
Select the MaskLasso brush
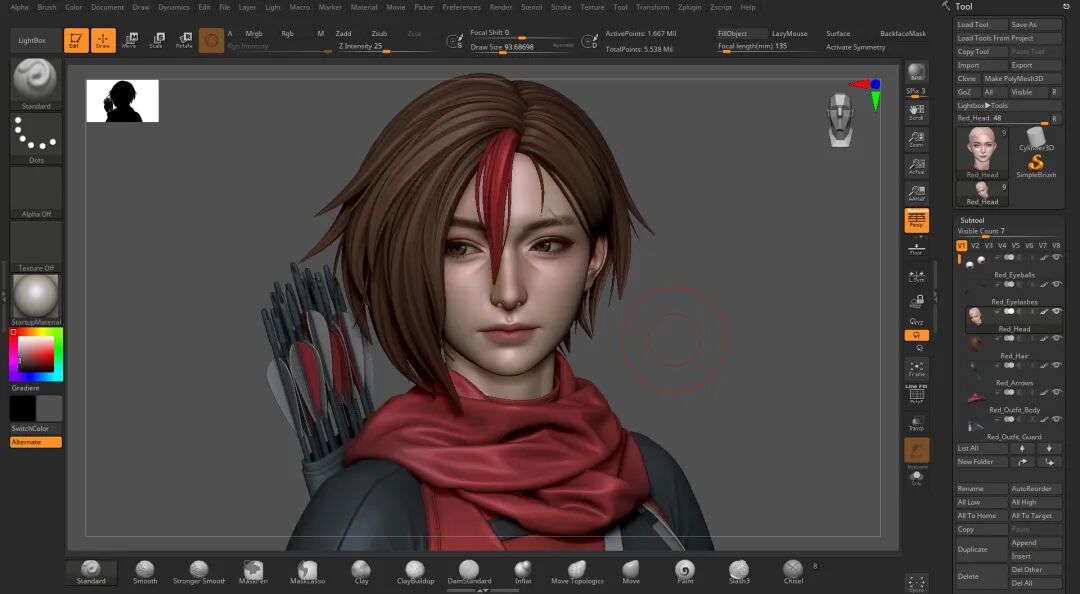(x=307, y=572)
